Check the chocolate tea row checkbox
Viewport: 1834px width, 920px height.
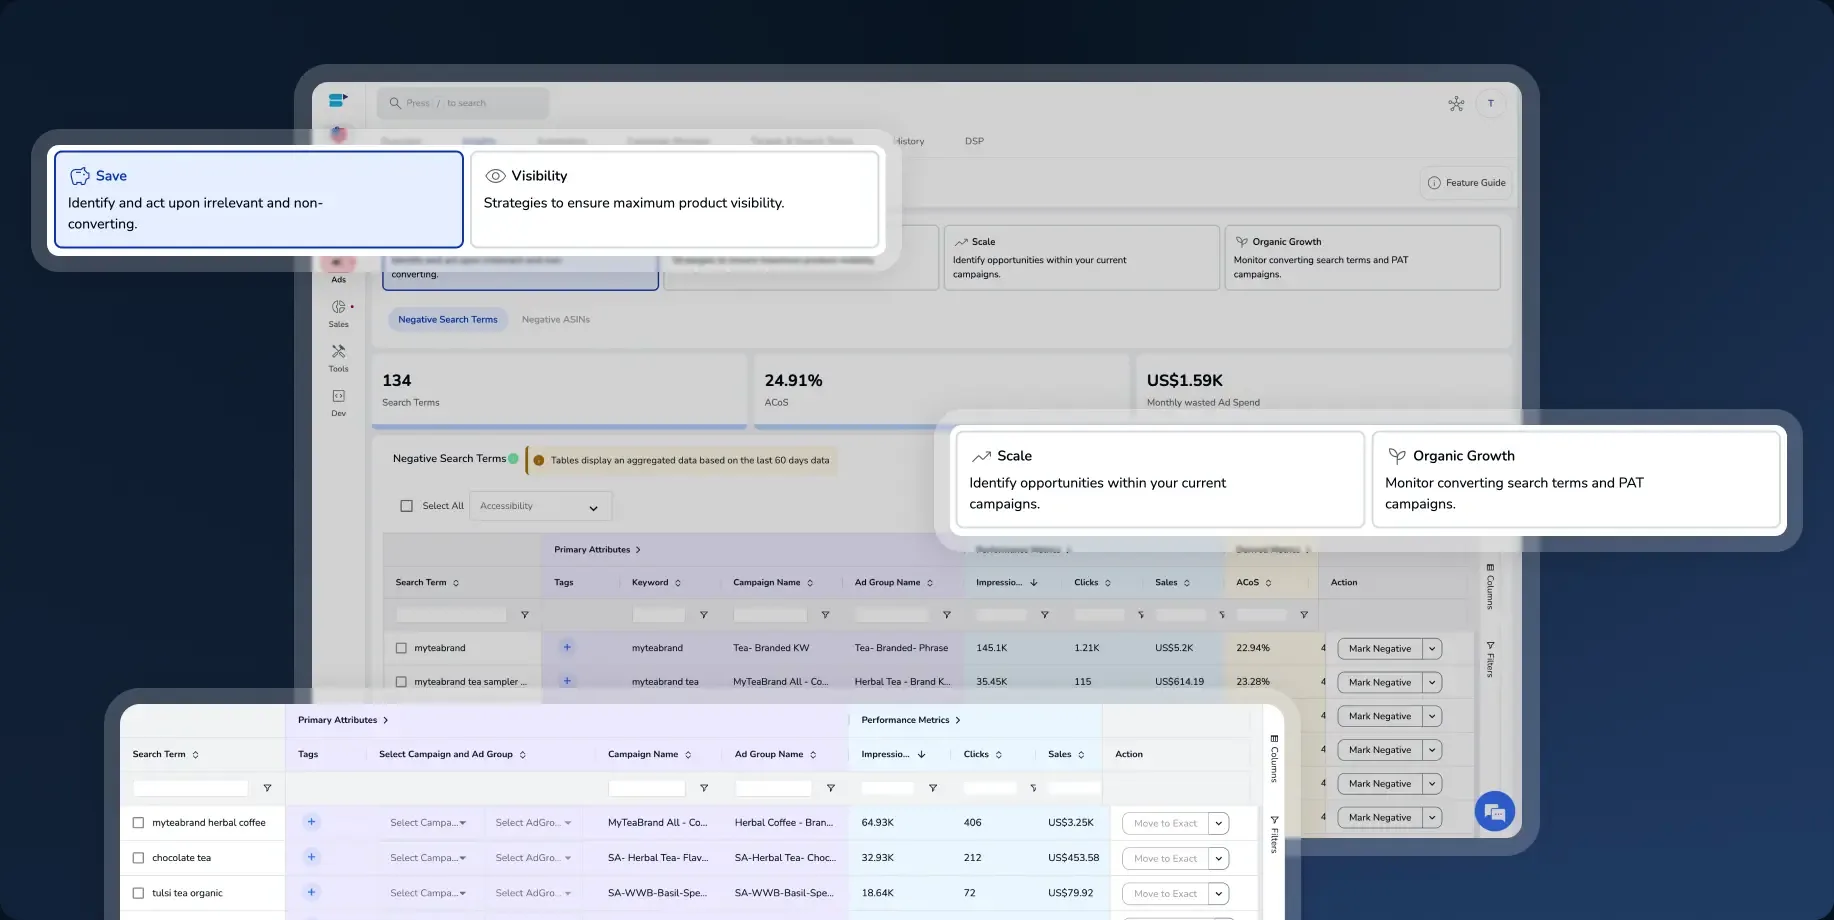[139, 858]
